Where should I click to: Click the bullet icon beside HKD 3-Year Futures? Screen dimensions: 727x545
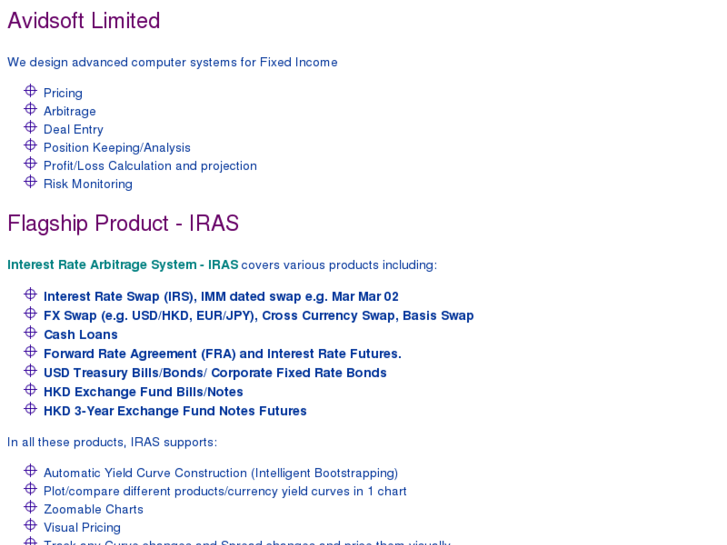tap(30, 408)
